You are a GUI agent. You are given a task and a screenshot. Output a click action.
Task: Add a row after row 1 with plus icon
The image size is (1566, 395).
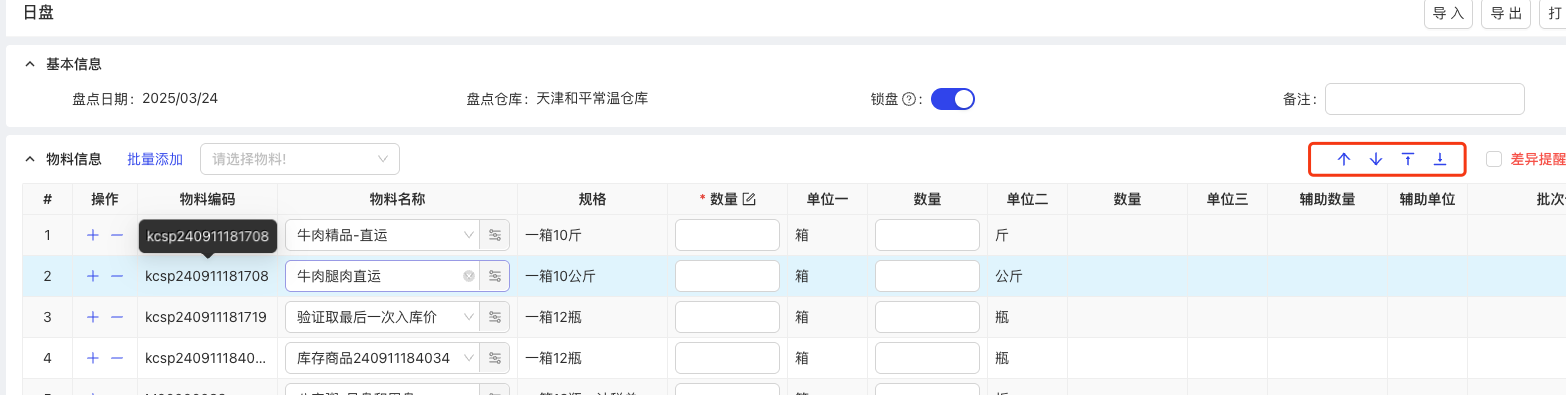(93, 235)
